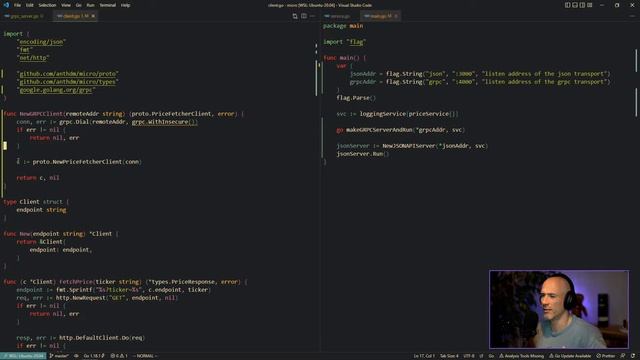Open the Selection menu
The width and height of the screenshot is (640, 360).
coord(47,5)
